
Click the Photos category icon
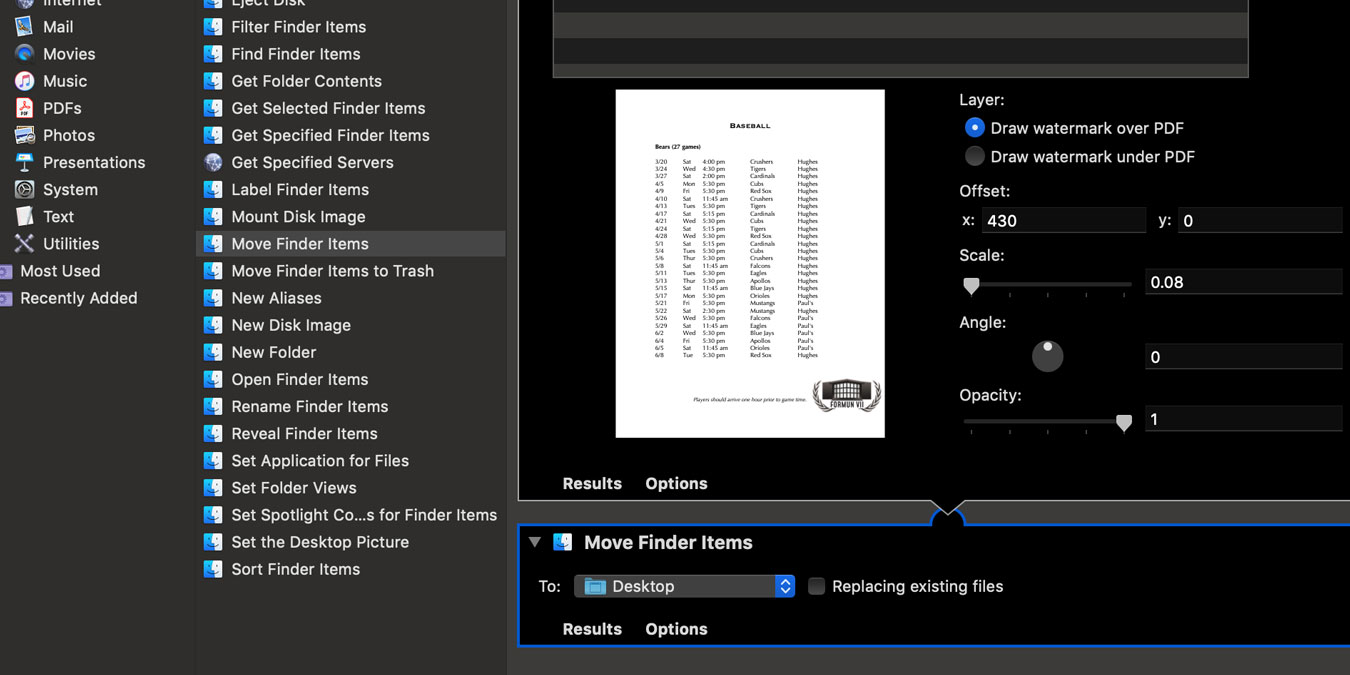coord(21,134)
